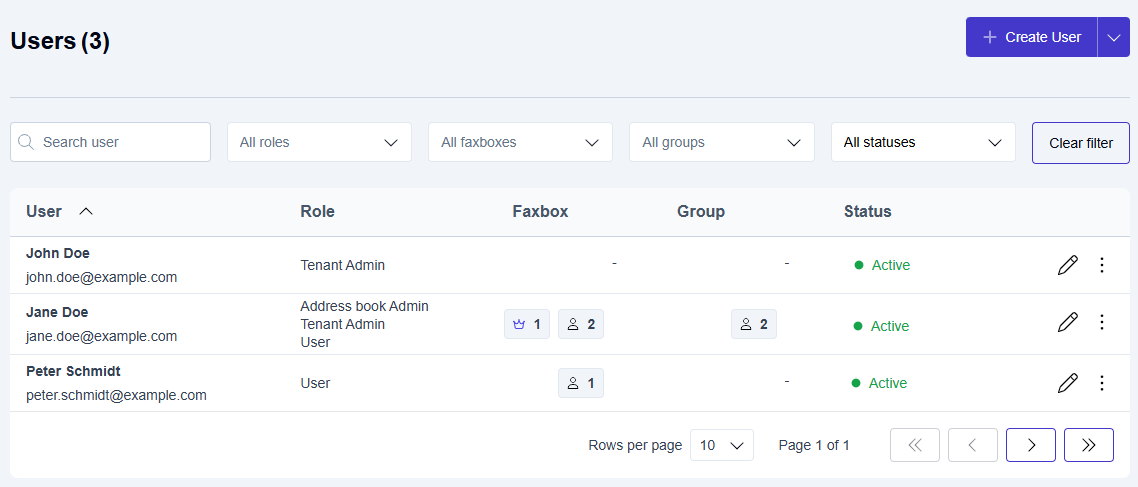Change the Rows per page dropdown
Image resolution: width=1138 pixels, height=487 pixels.
[x=721, y=445]
